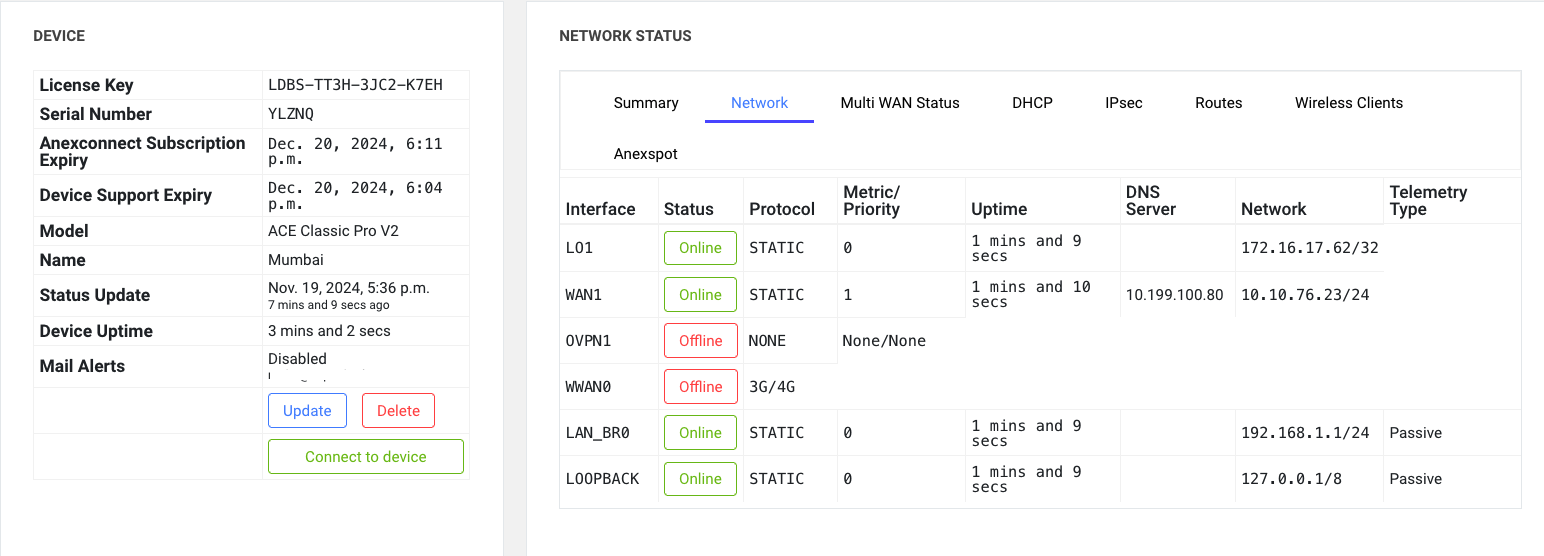Click the red Delete button
This screenshot has height=556, width=1544.
[x=398, y=411]
